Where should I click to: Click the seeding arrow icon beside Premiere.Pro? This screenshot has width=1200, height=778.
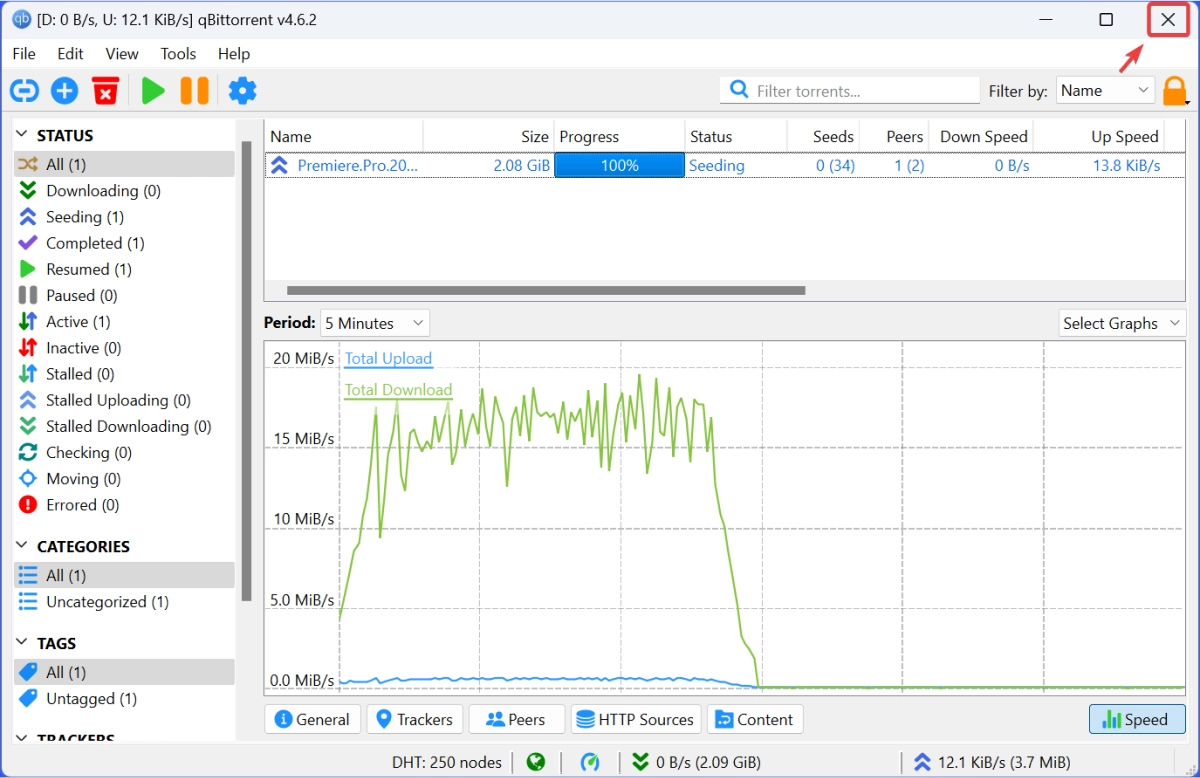279,165
